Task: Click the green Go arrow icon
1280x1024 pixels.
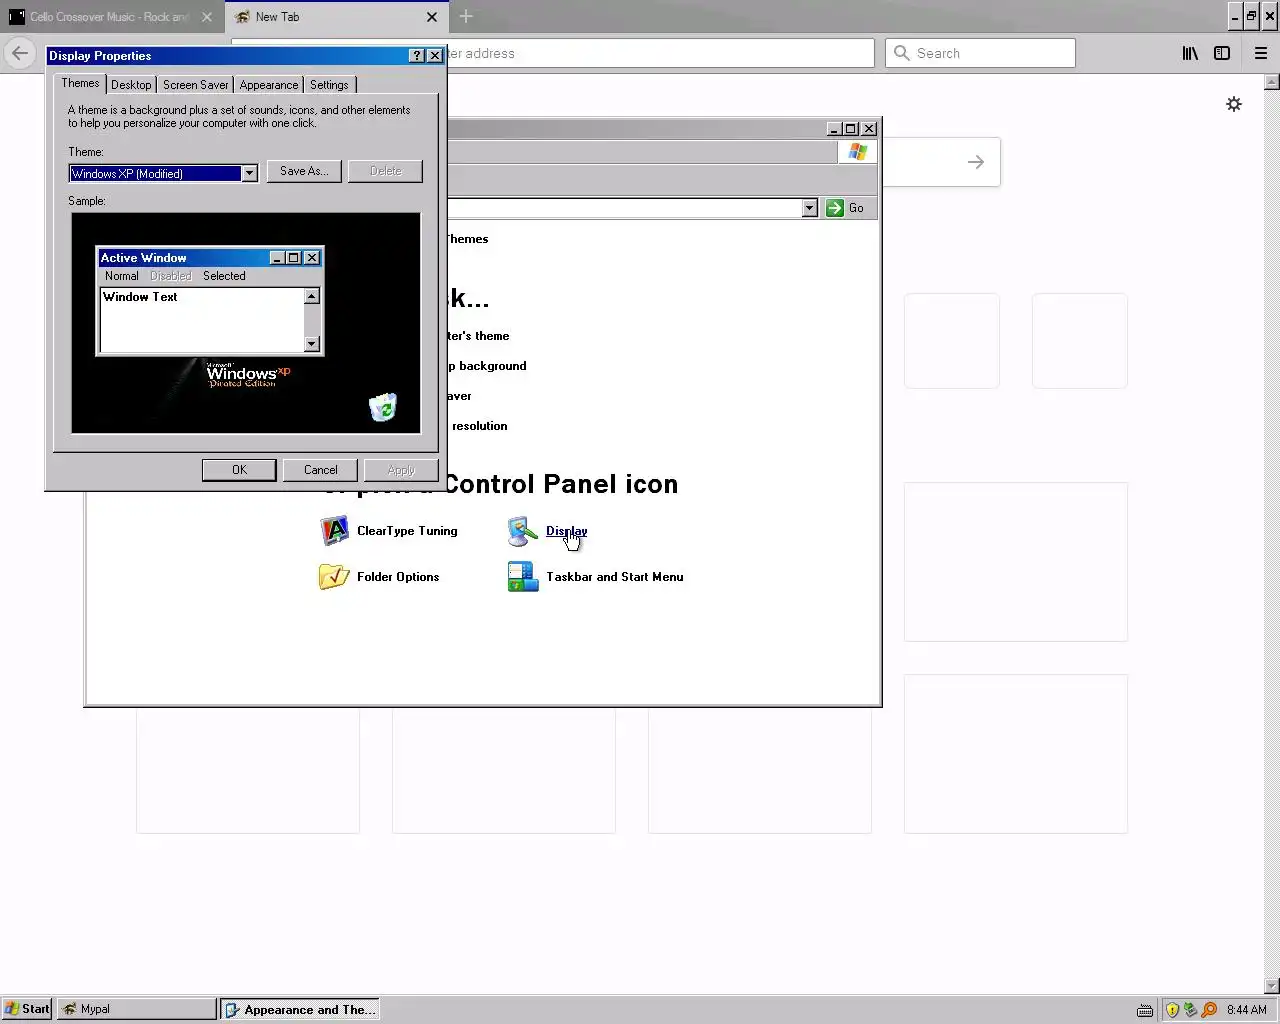Action: click(835, 208)
